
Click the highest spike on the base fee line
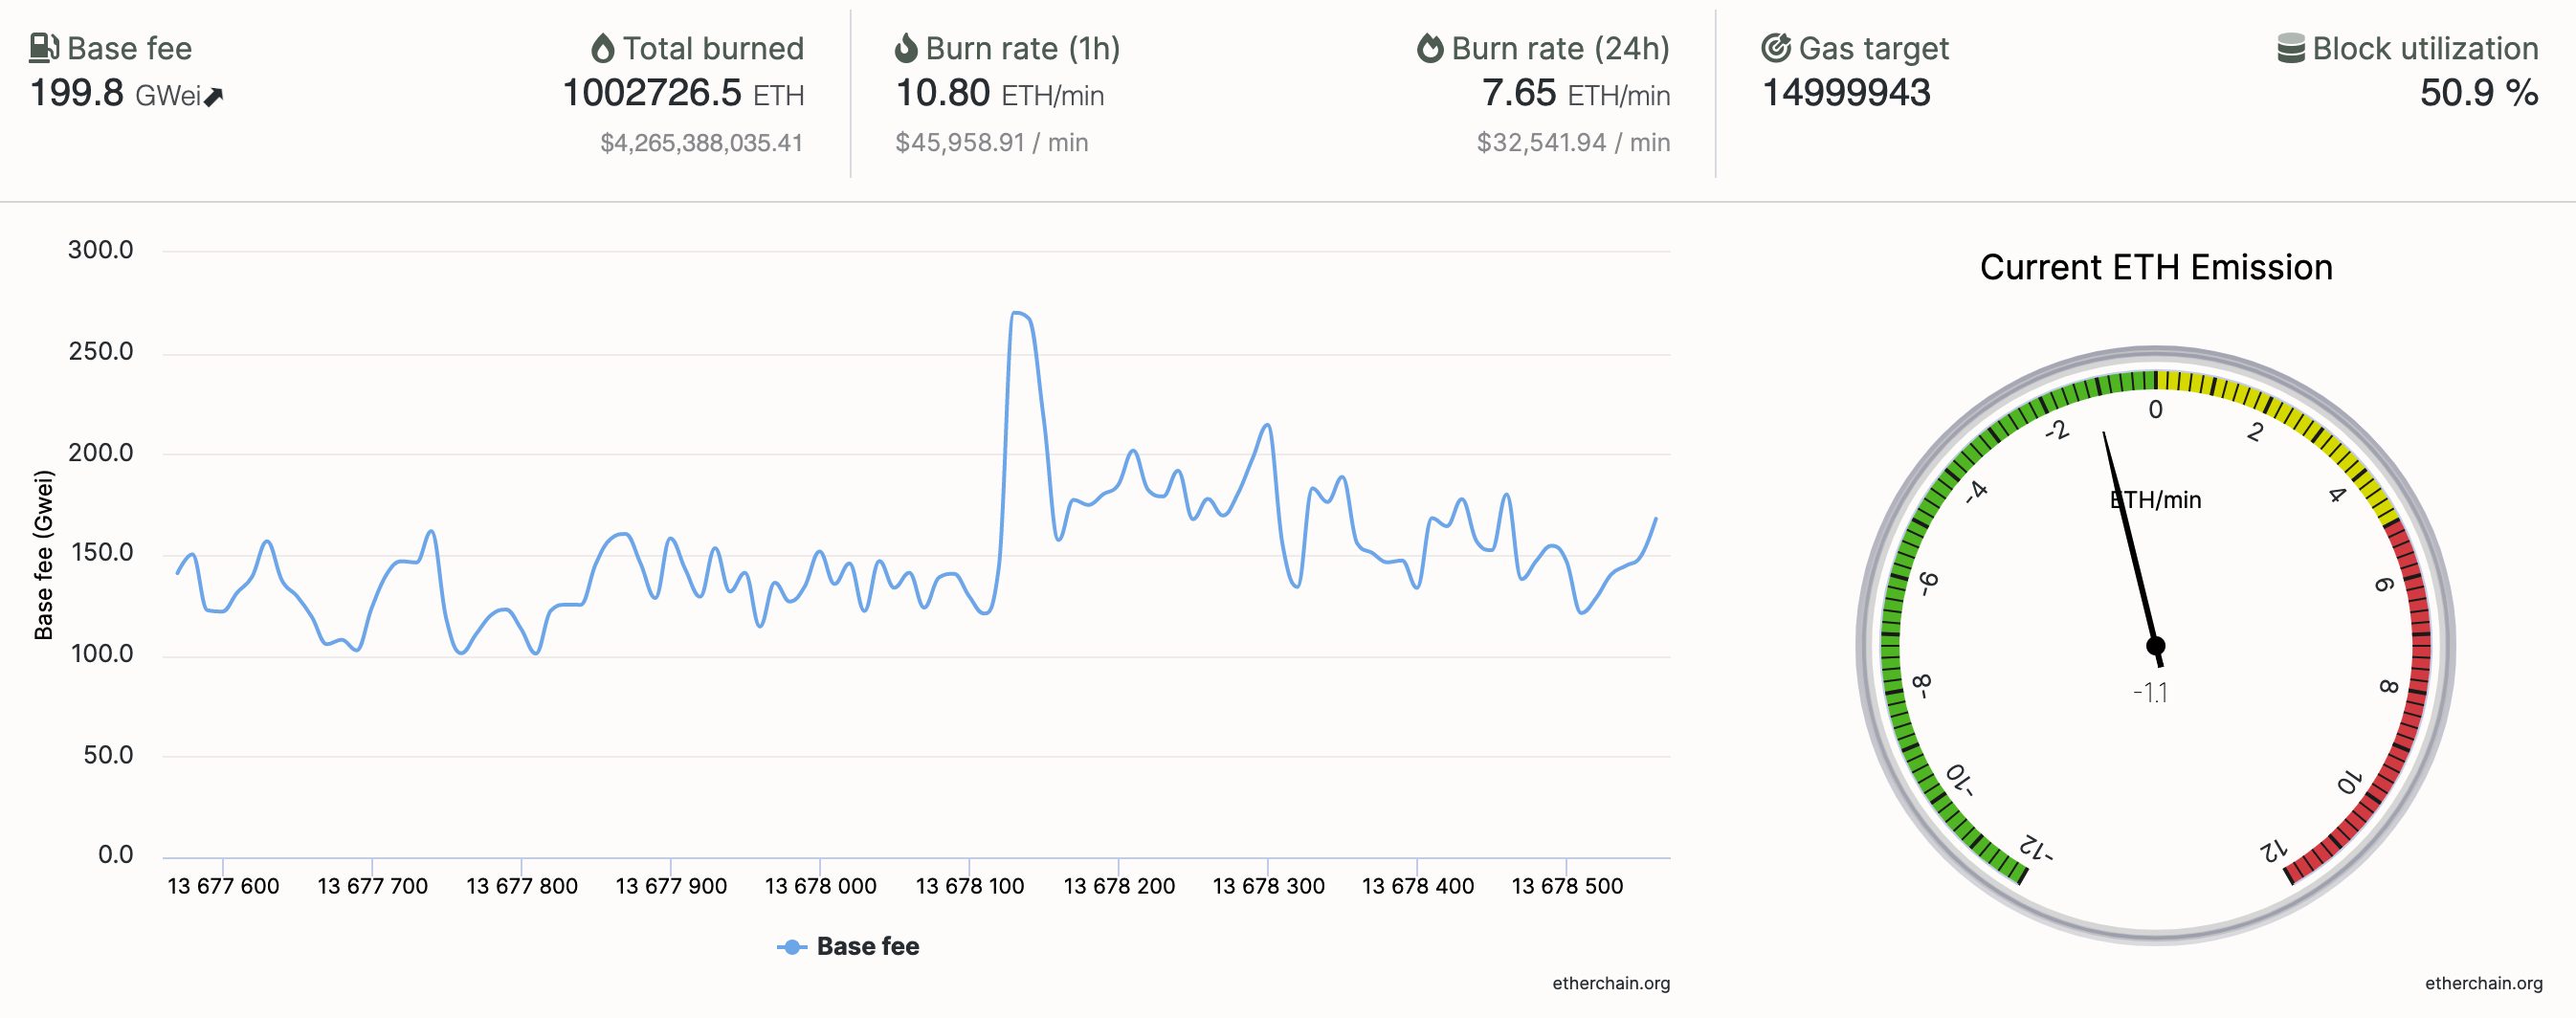pyautogui.click(x=1017, y=314)
